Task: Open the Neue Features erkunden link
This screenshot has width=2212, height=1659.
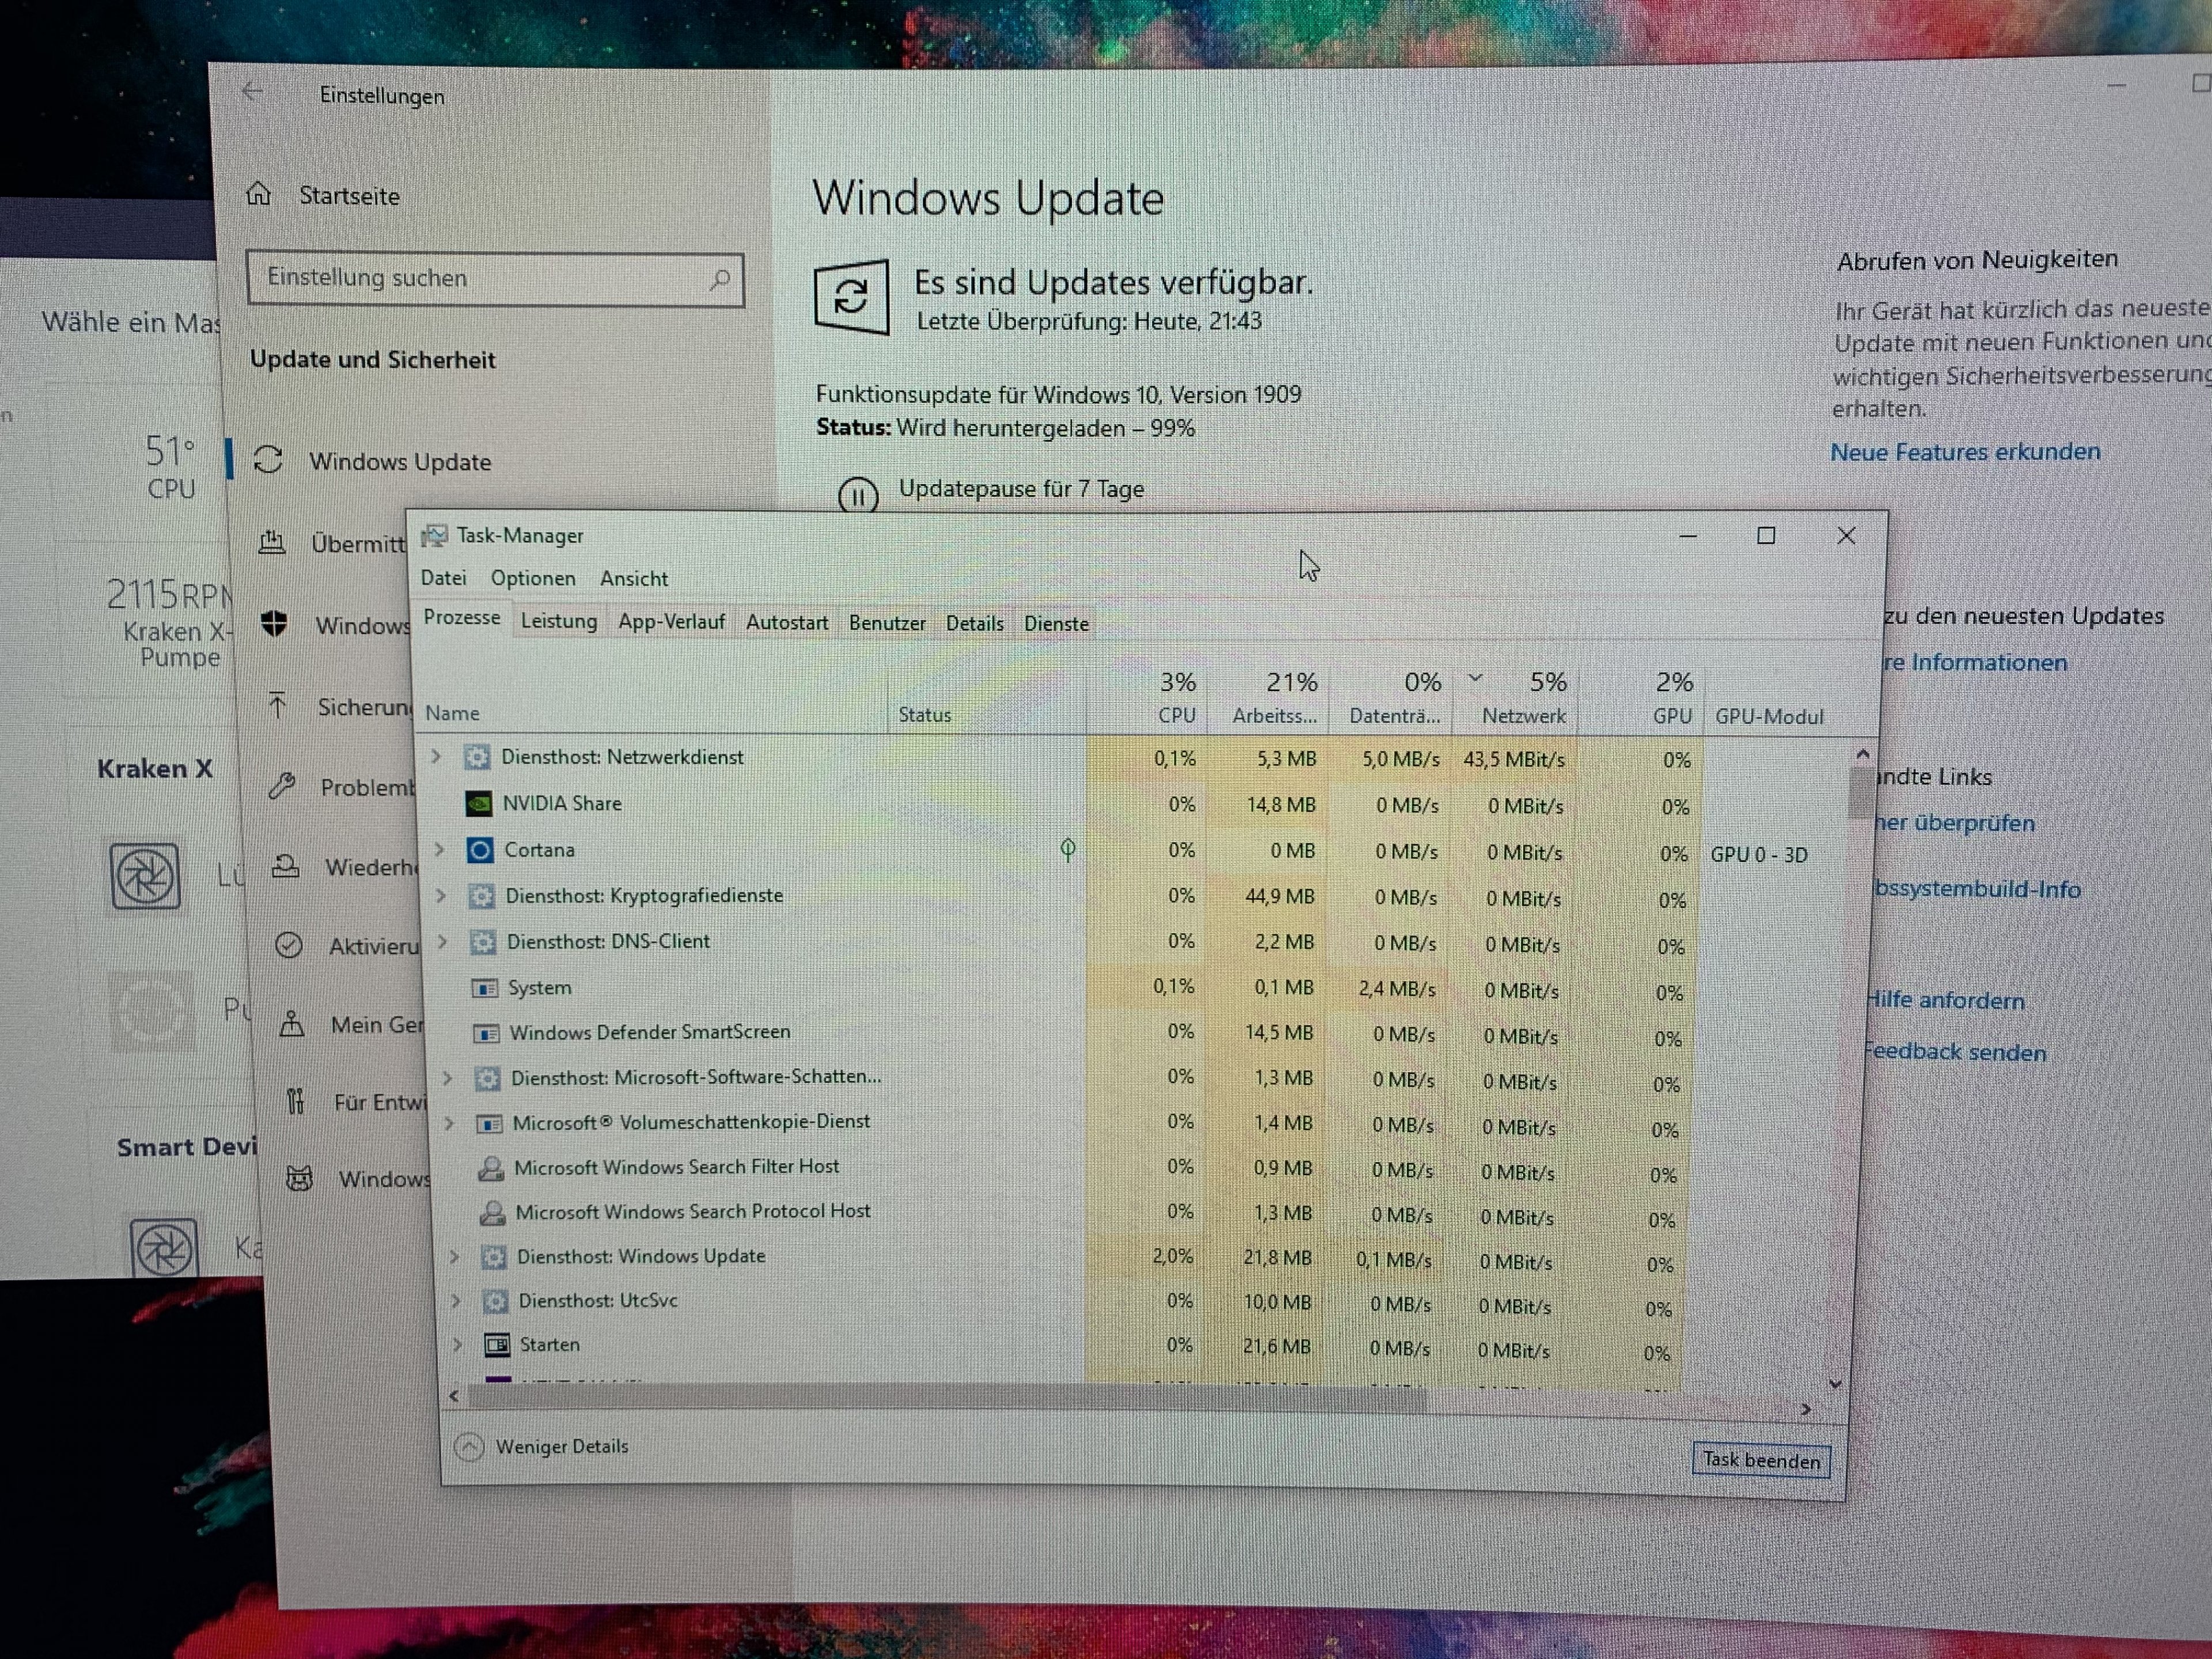Action: (x=1964, y=452)
